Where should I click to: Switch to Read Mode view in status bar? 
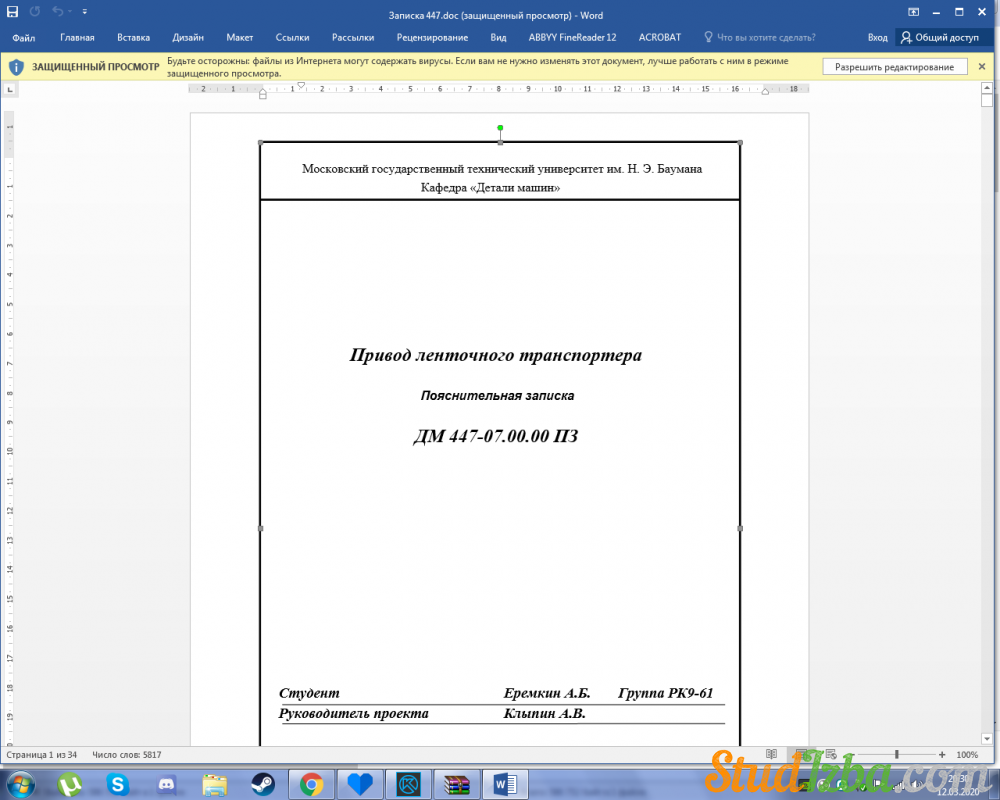click(771, 754)
